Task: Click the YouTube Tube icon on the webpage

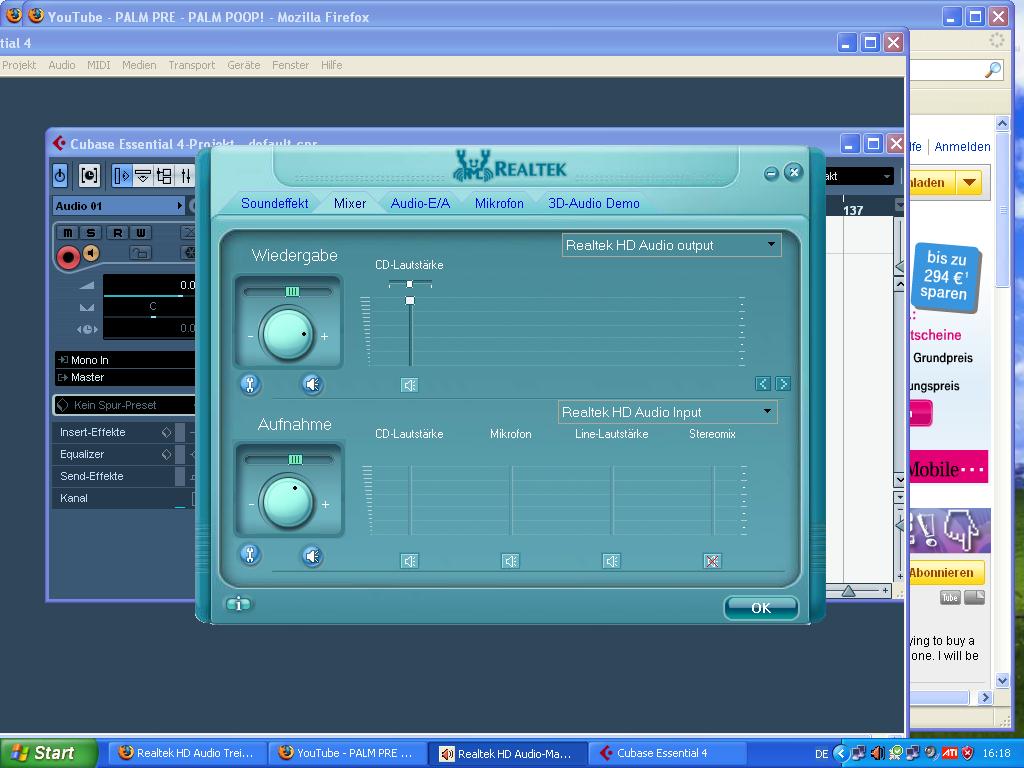Action: pyautogui.click(x=950, y=598)
